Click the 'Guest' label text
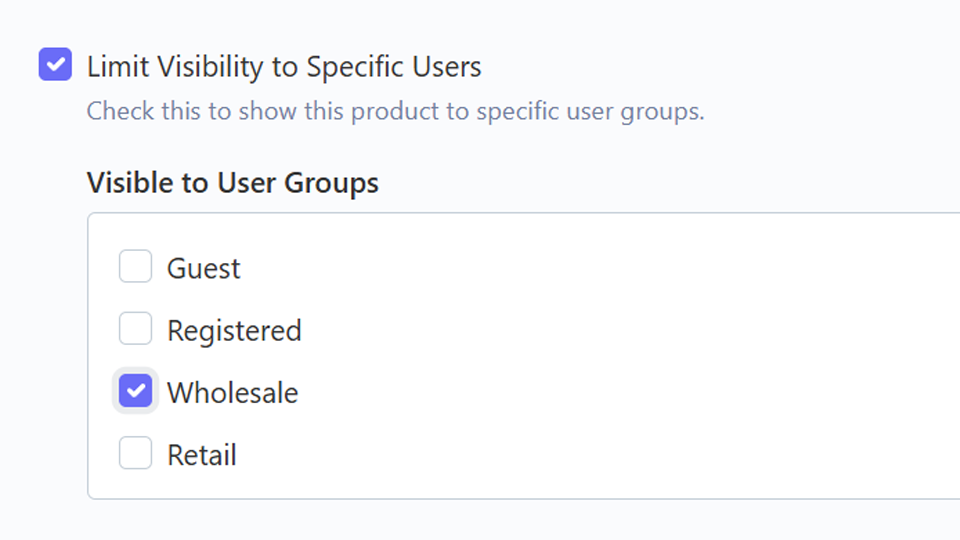 pyautogui.click(x=204, y=269)
